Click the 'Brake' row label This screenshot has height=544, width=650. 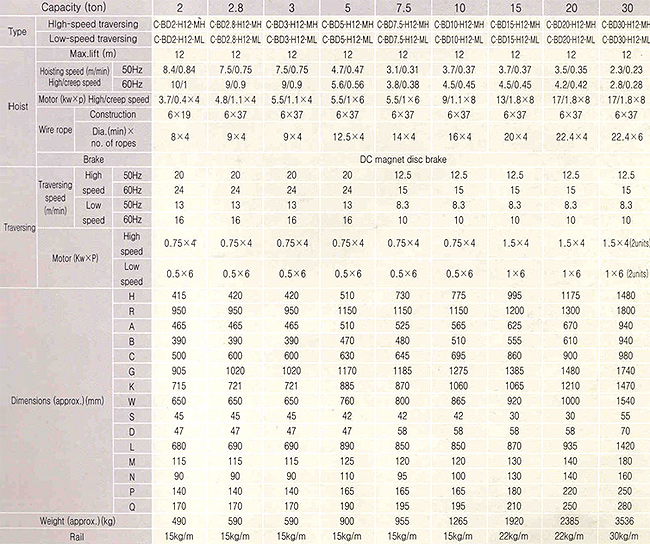(x=94, y=159)
